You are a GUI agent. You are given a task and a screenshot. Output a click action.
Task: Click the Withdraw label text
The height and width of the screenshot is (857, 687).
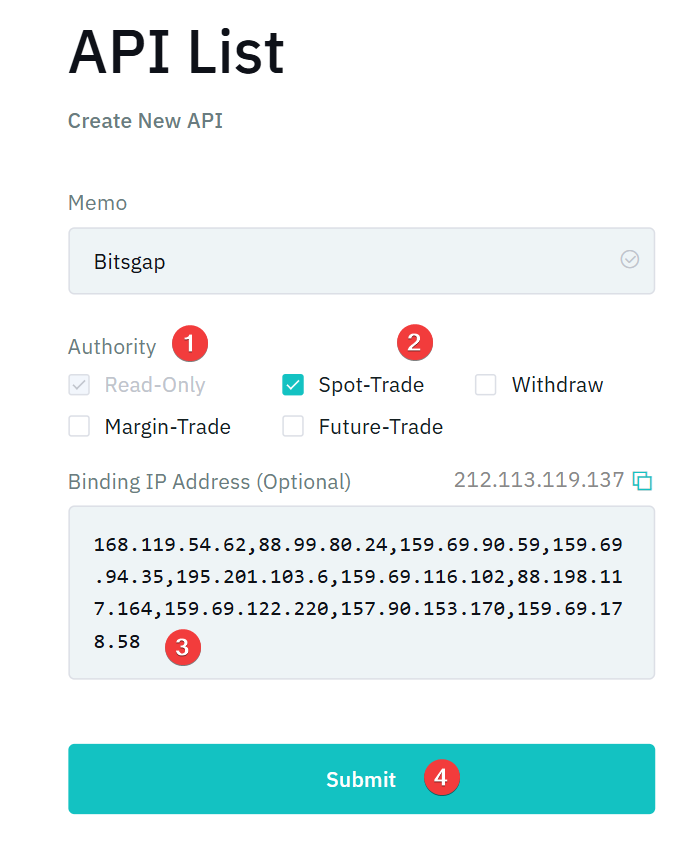point(557,385)
